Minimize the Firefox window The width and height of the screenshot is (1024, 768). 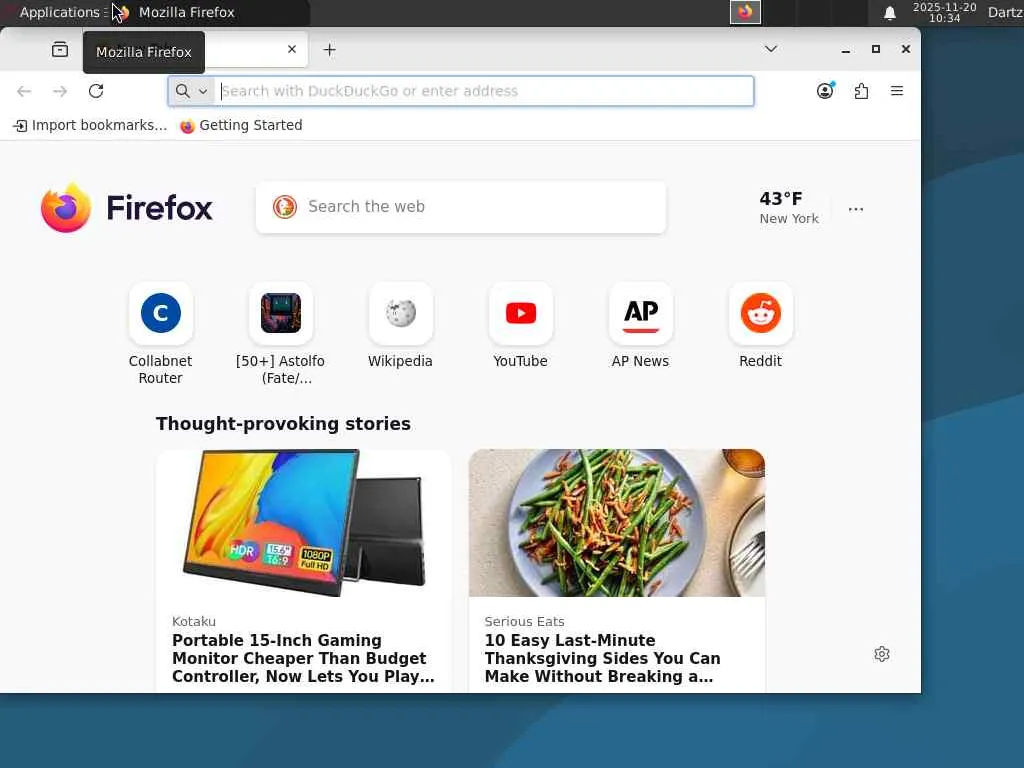click(846, 50)
